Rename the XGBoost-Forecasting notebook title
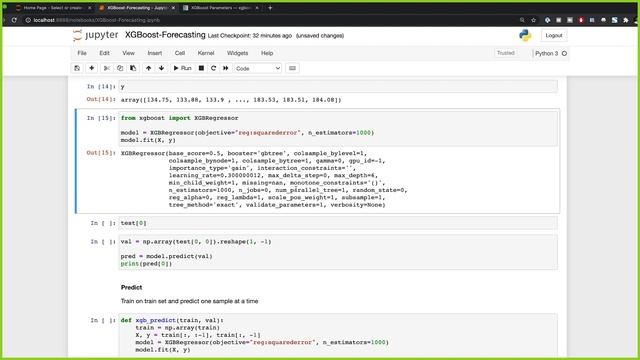Screen dimensions: 640x360 (165, 35)
